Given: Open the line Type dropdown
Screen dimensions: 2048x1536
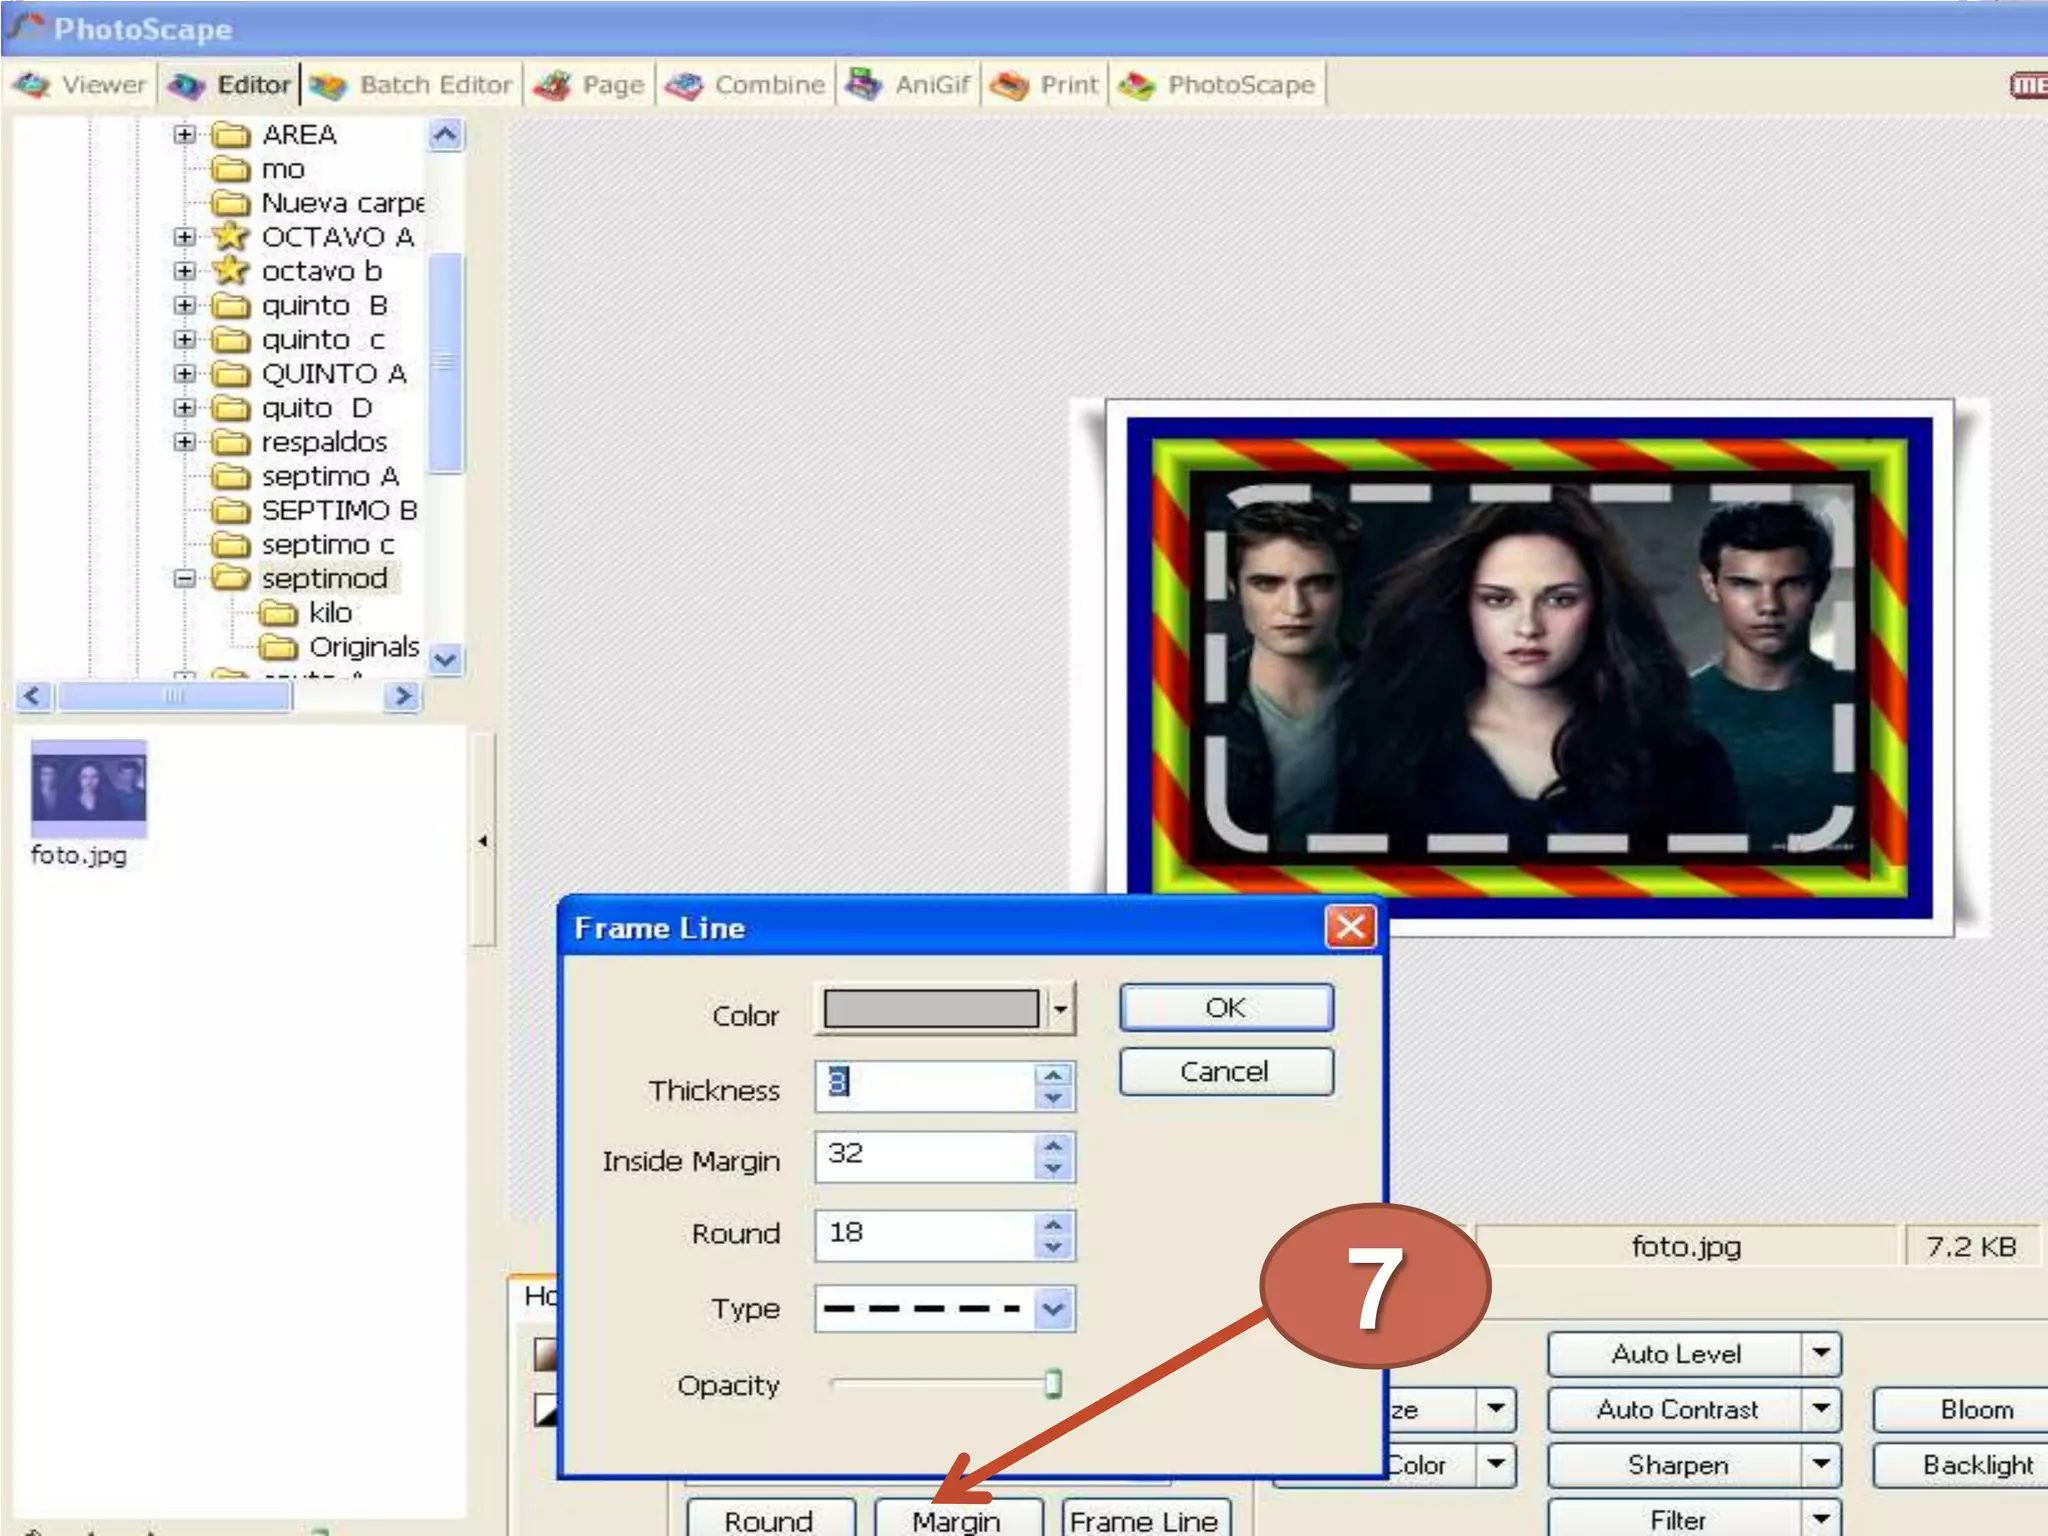Looking at the screenshot, I should [1054, 1309].
